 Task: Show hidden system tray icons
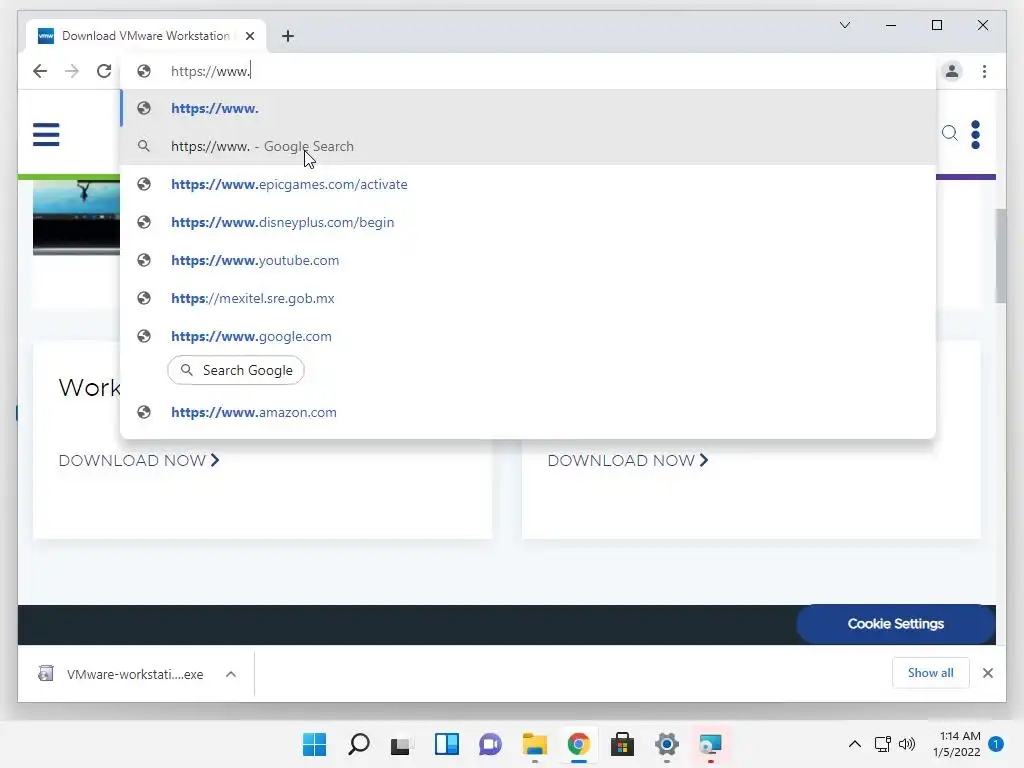[854, 744]
